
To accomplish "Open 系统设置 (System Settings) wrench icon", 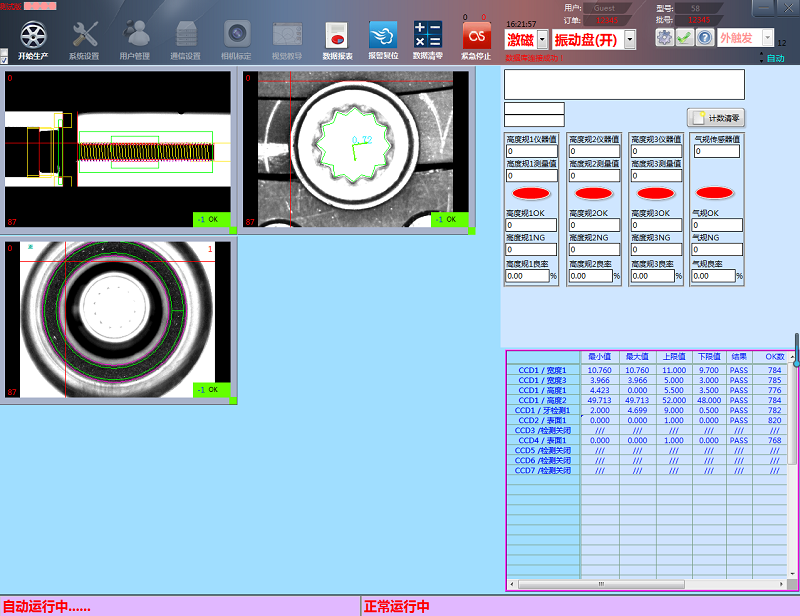I will [84, 35].
